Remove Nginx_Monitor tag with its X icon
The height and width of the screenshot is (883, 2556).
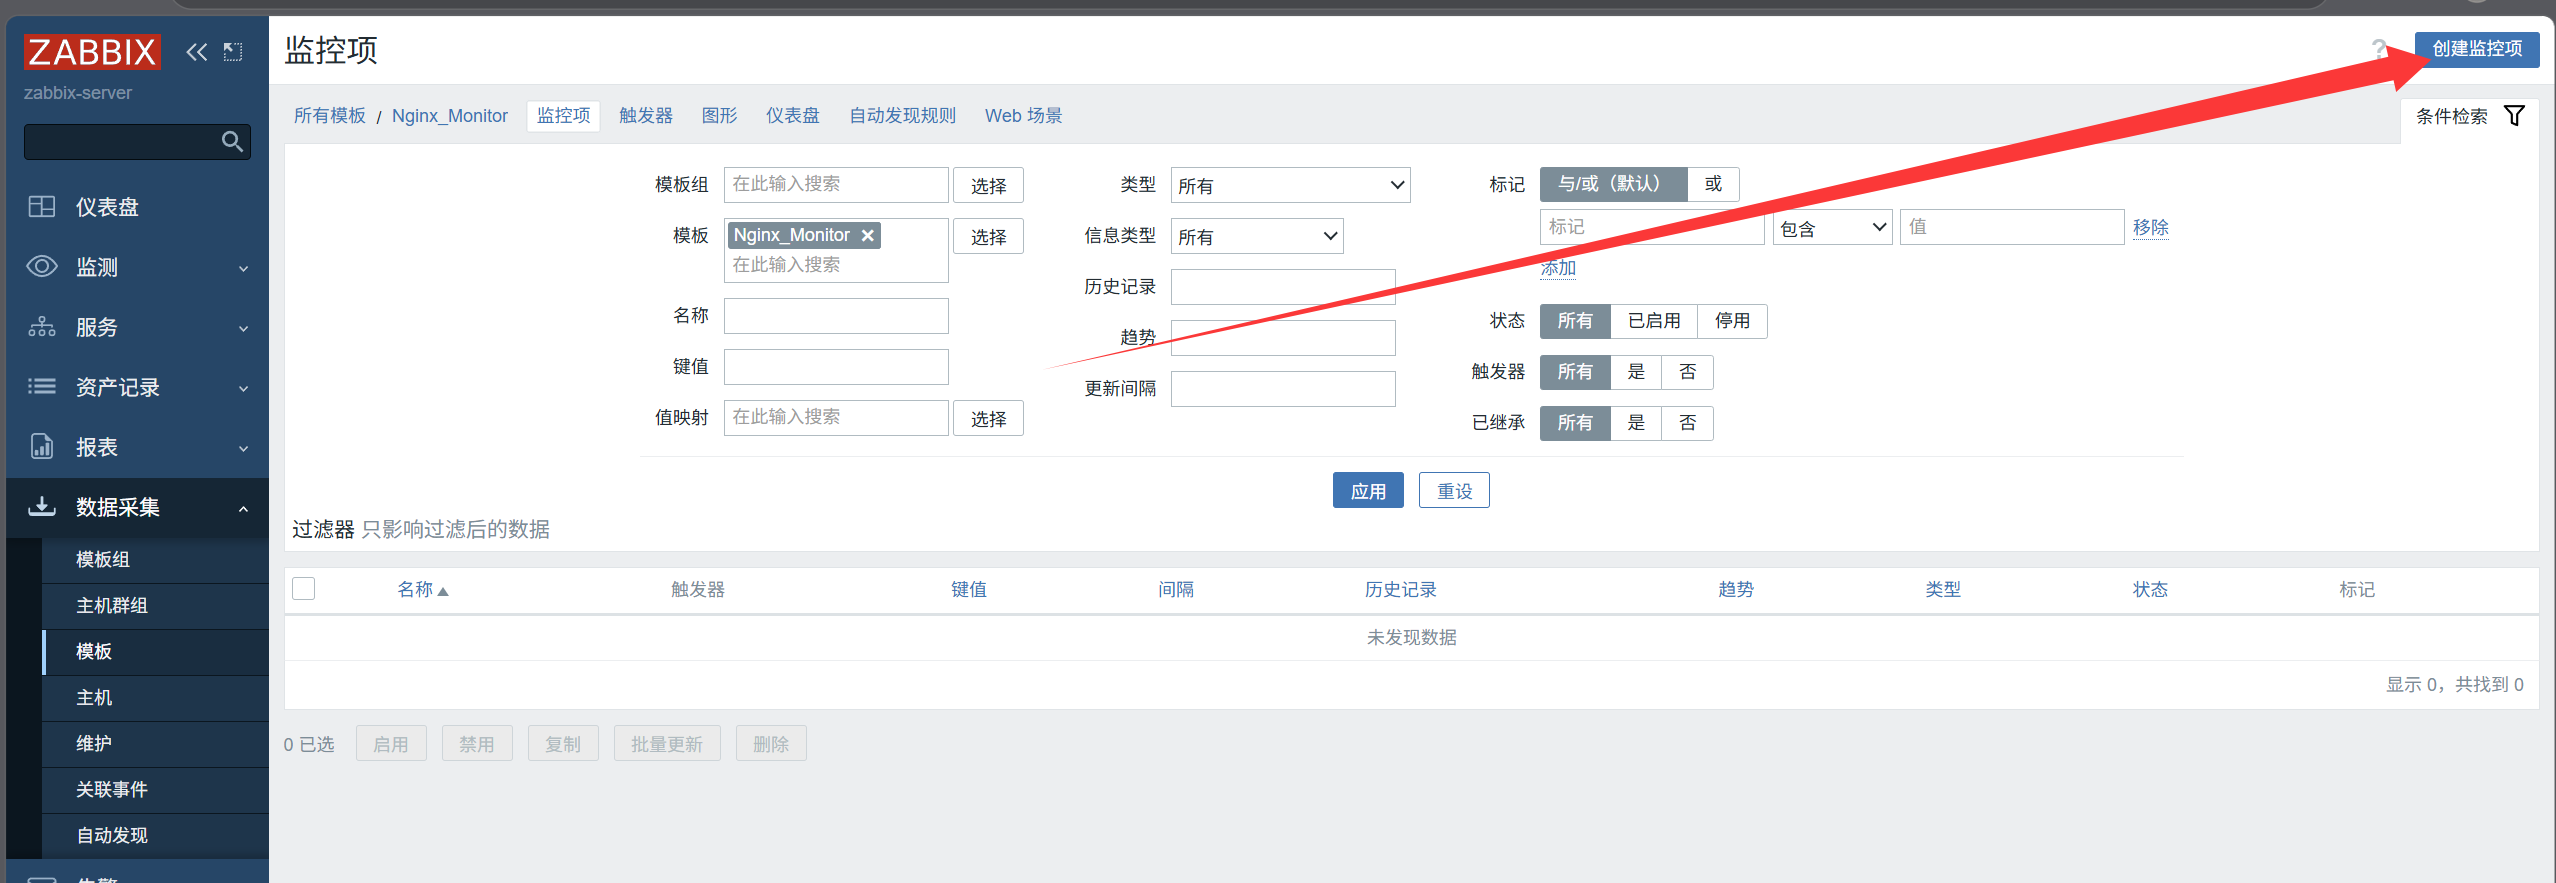868,236
